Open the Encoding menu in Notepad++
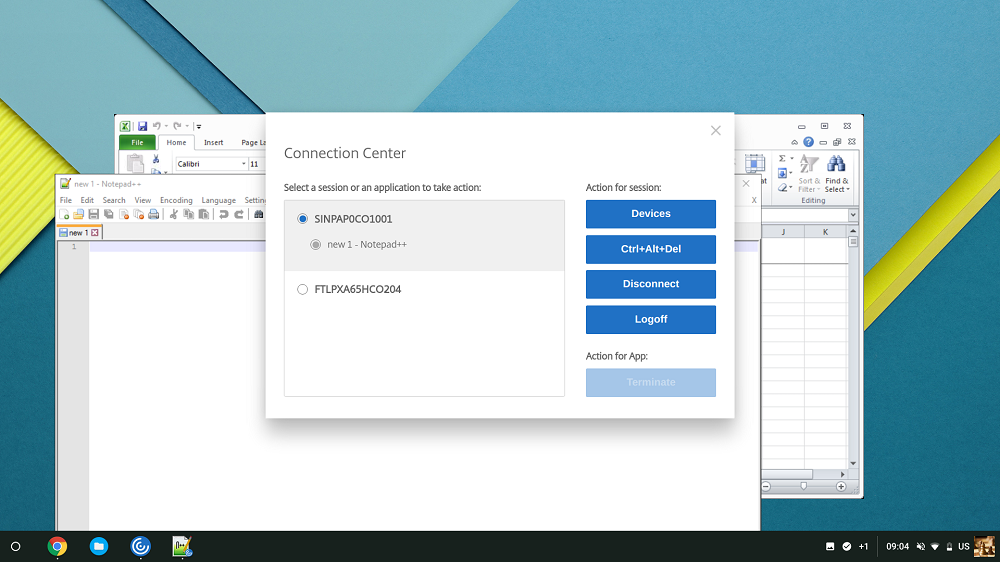The height and width of the screenshot is (562, 1000). (x=176, y=200)
